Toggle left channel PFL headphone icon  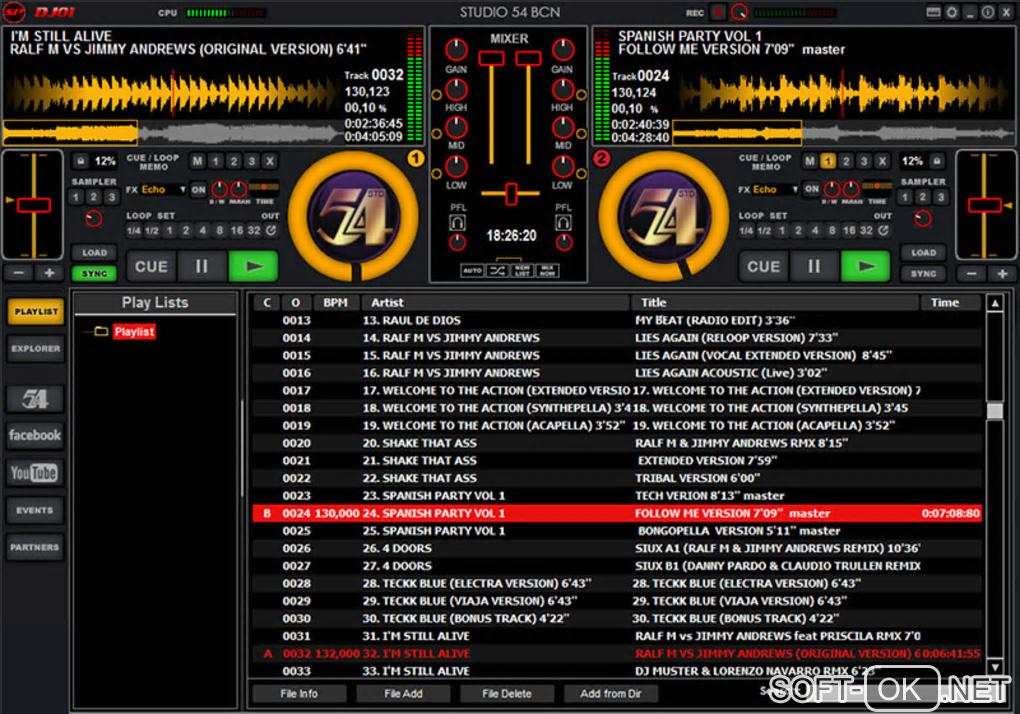pyautogui.click(x=457, y=223)
